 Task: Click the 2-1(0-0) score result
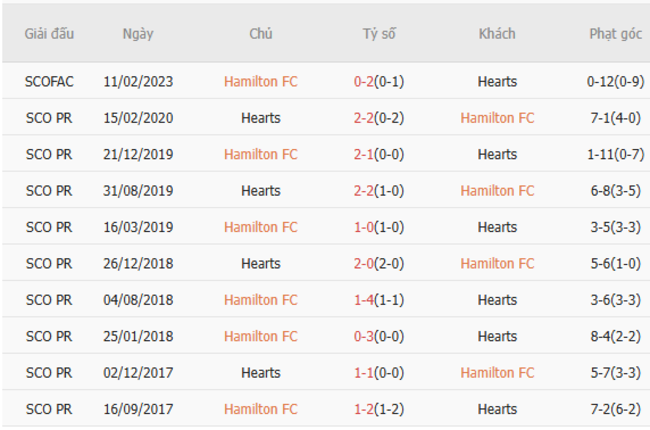click(379, 154)
